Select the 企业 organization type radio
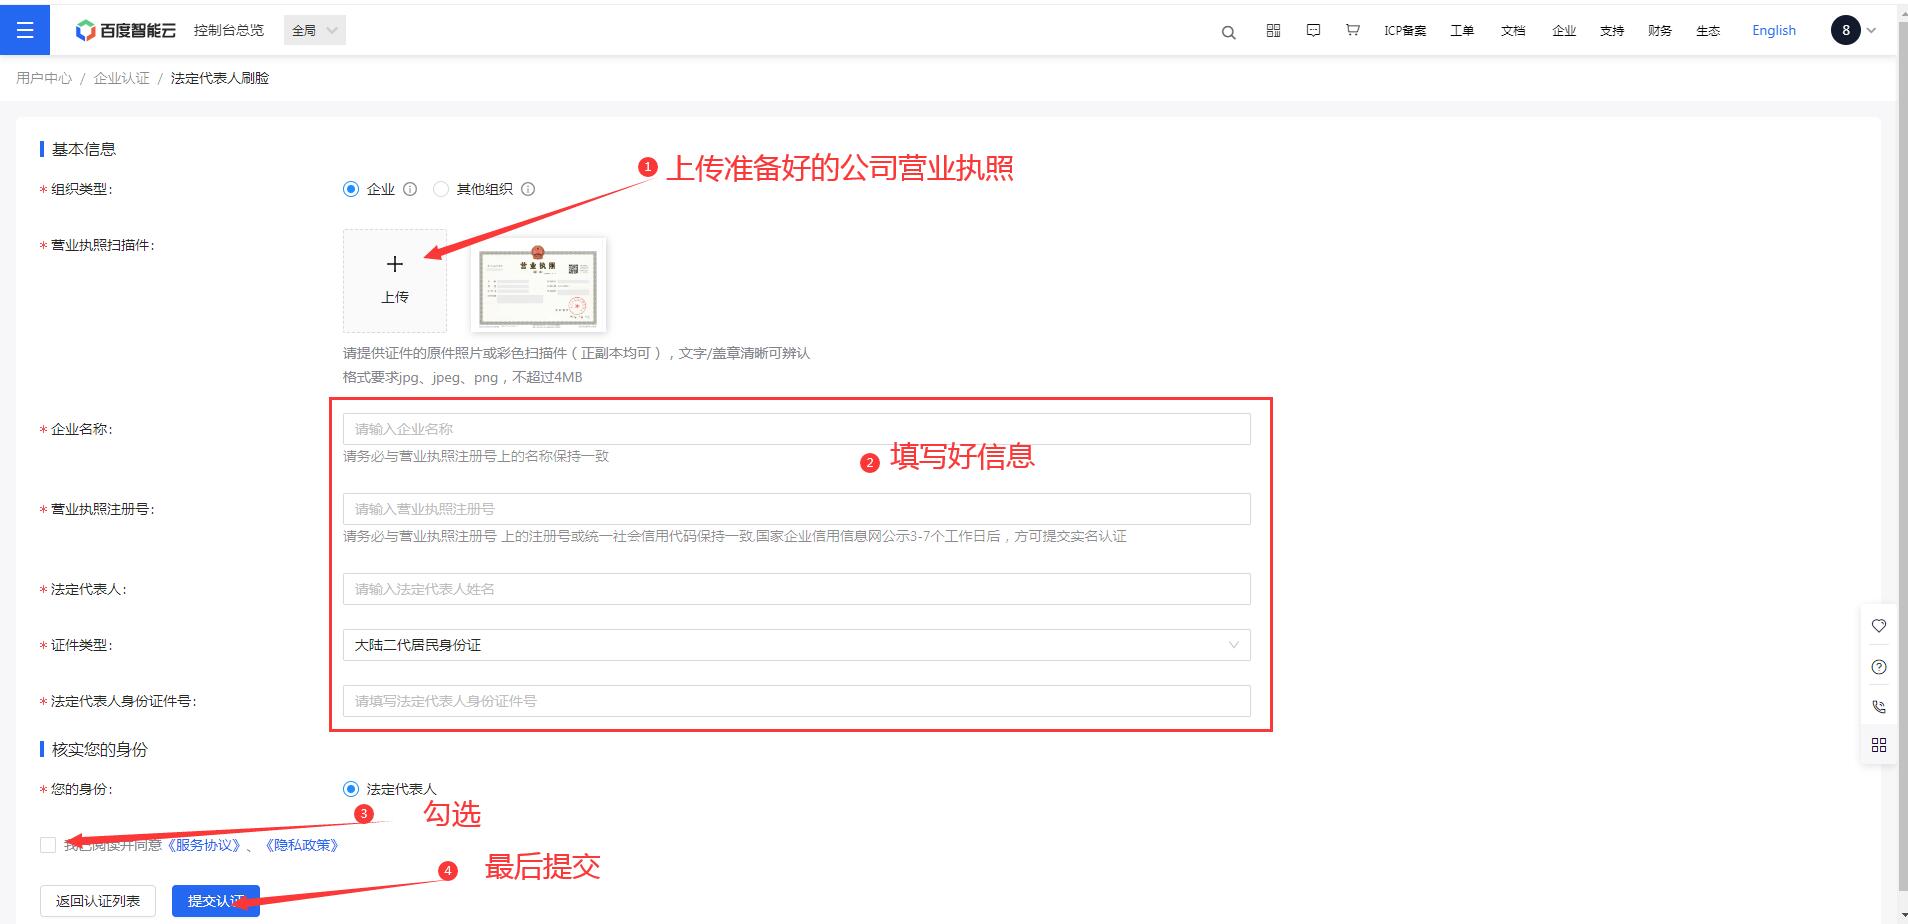The height and width of the screenshot is (924, 1908). [x=351, y=189]
